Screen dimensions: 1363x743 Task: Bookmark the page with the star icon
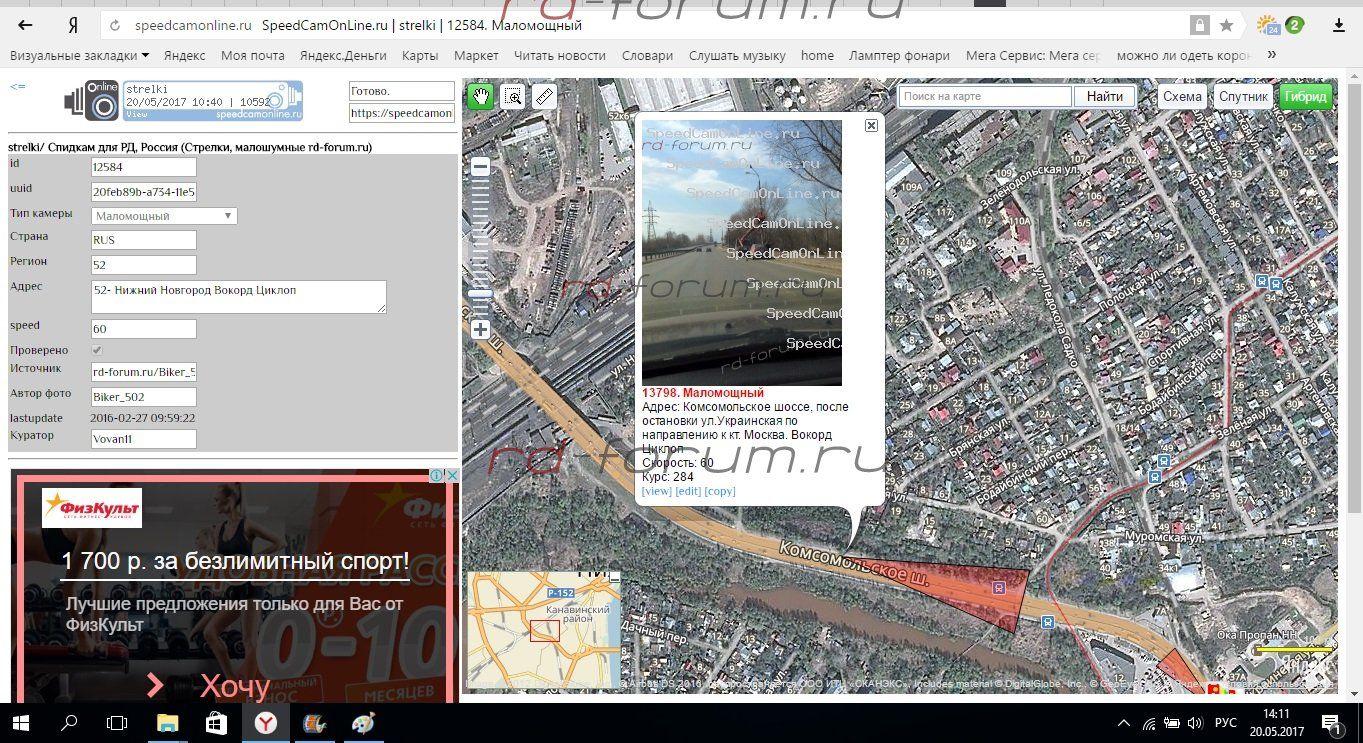coord(1226,25)
